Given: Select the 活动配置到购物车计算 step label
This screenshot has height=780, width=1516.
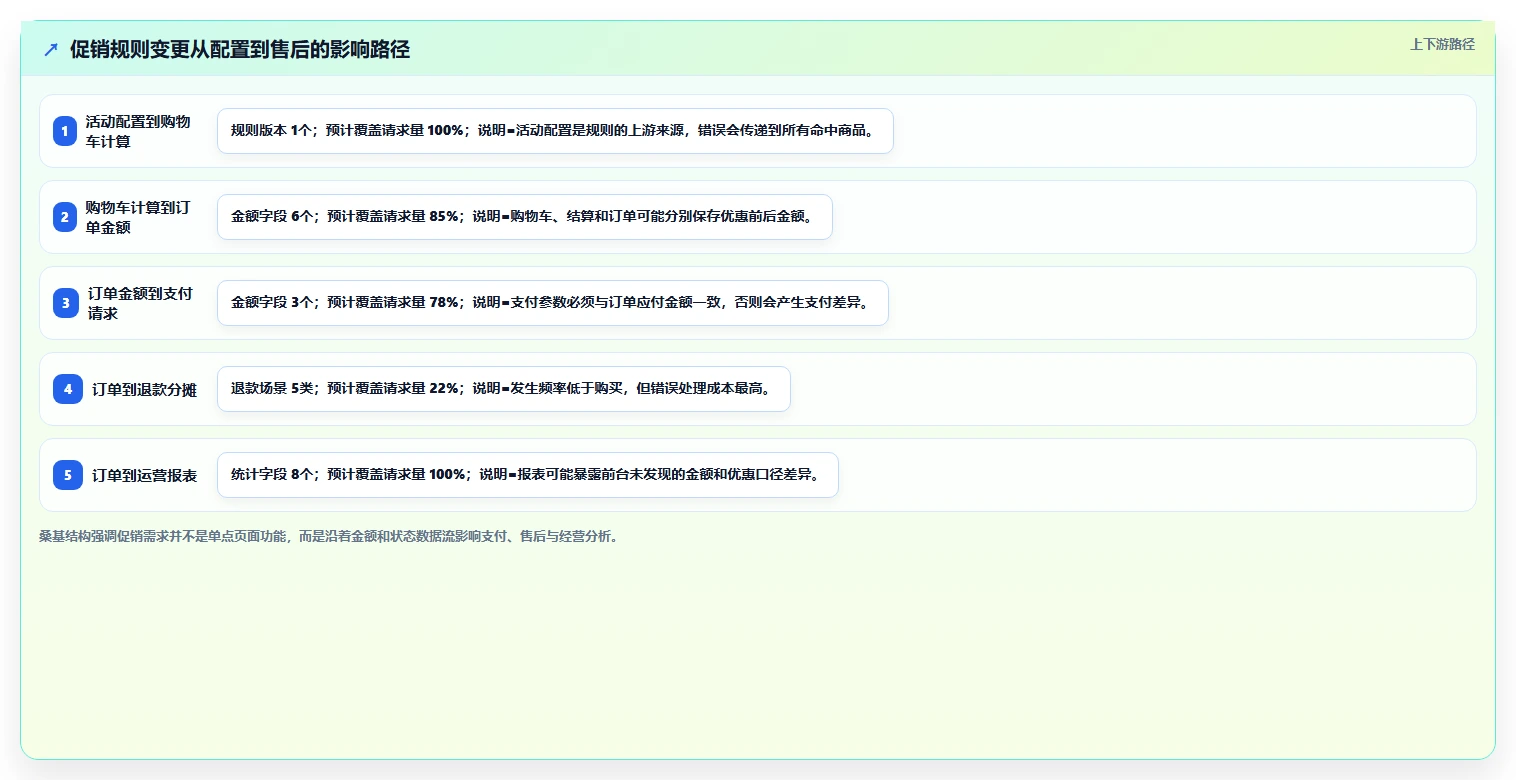Looking at the screenshot, I should click(x=138, y=131).
